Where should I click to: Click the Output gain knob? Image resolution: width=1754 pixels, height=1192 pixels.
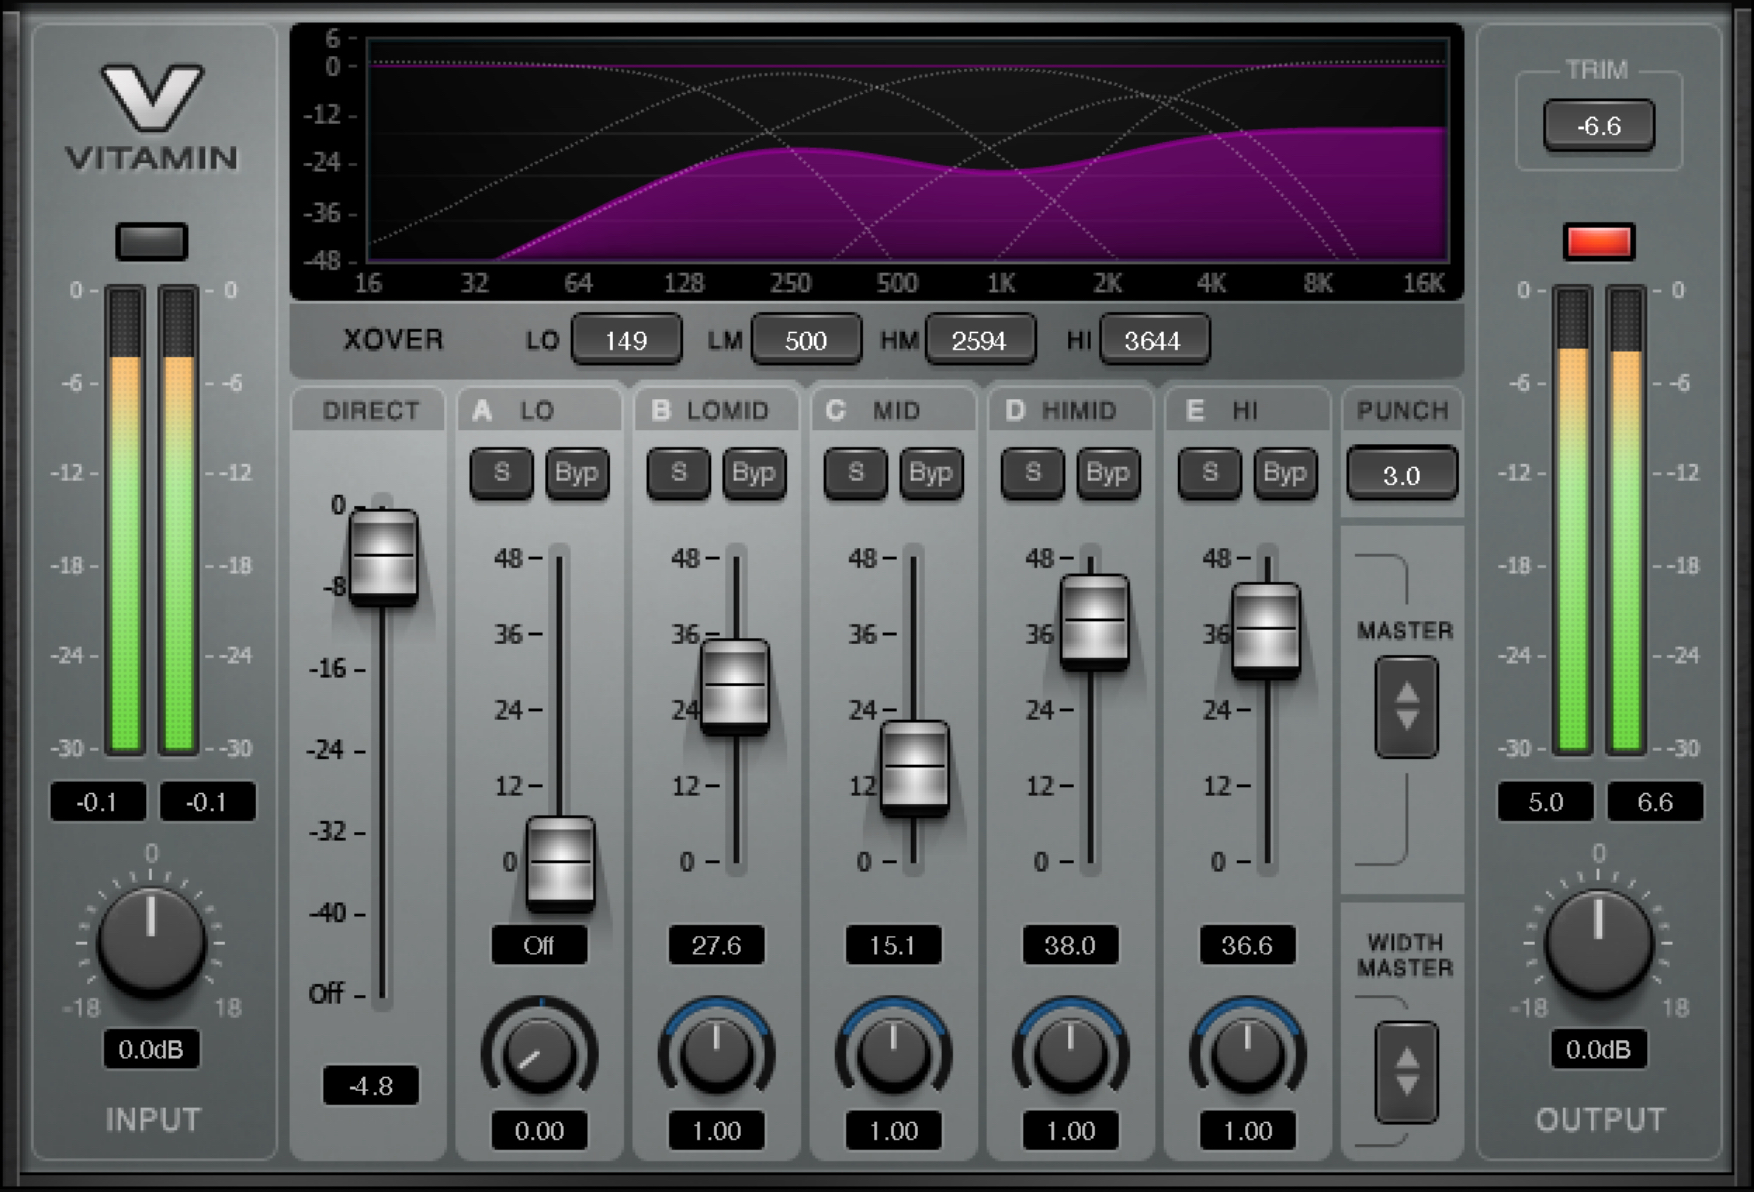tap(1598, 942)
